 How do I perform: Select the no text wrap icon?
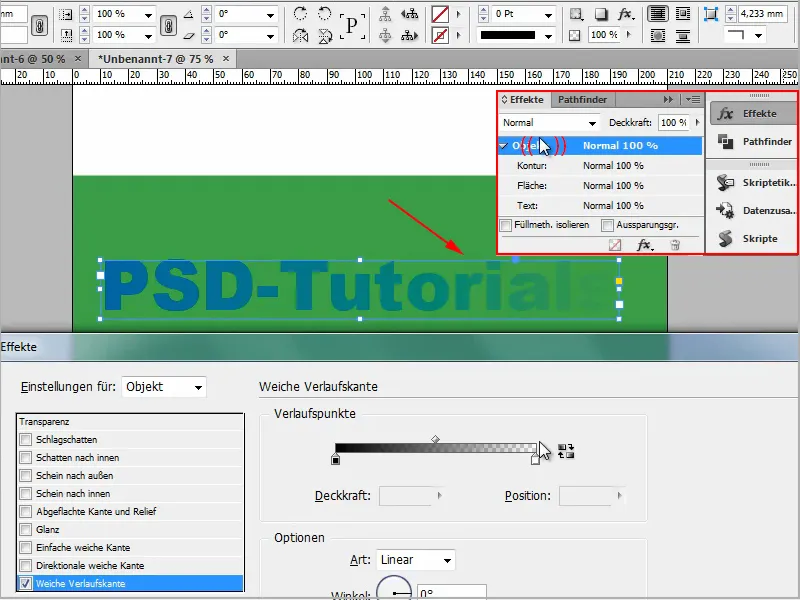pyautogui.click(x=658, y=14)
